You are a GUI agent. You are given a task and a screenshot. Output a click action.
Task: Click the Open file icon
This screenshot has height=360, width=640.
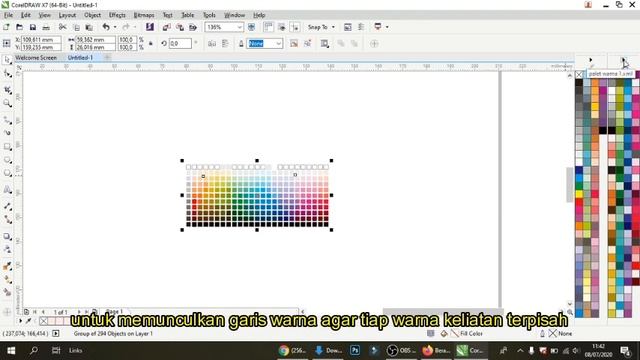point(19,27)
